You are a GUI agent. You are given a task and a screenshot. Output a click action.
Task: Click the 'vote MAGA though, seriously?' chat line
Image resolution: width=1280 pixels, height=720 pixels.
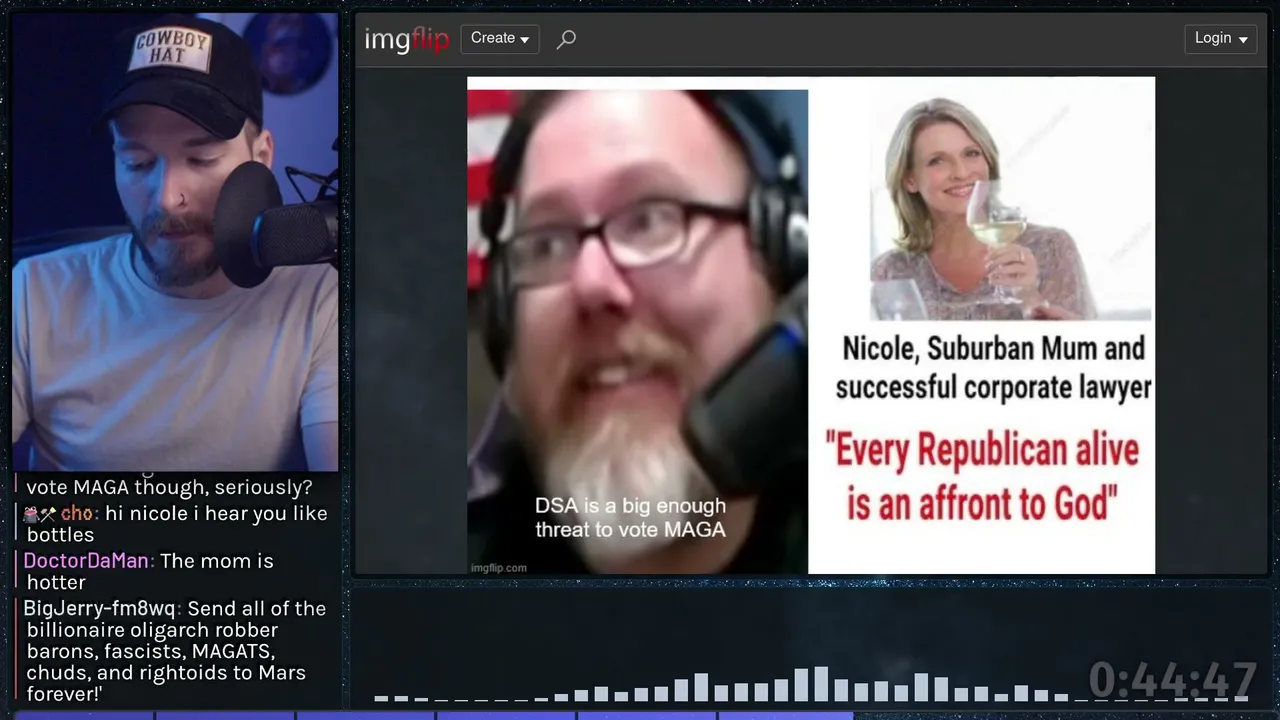169,488
